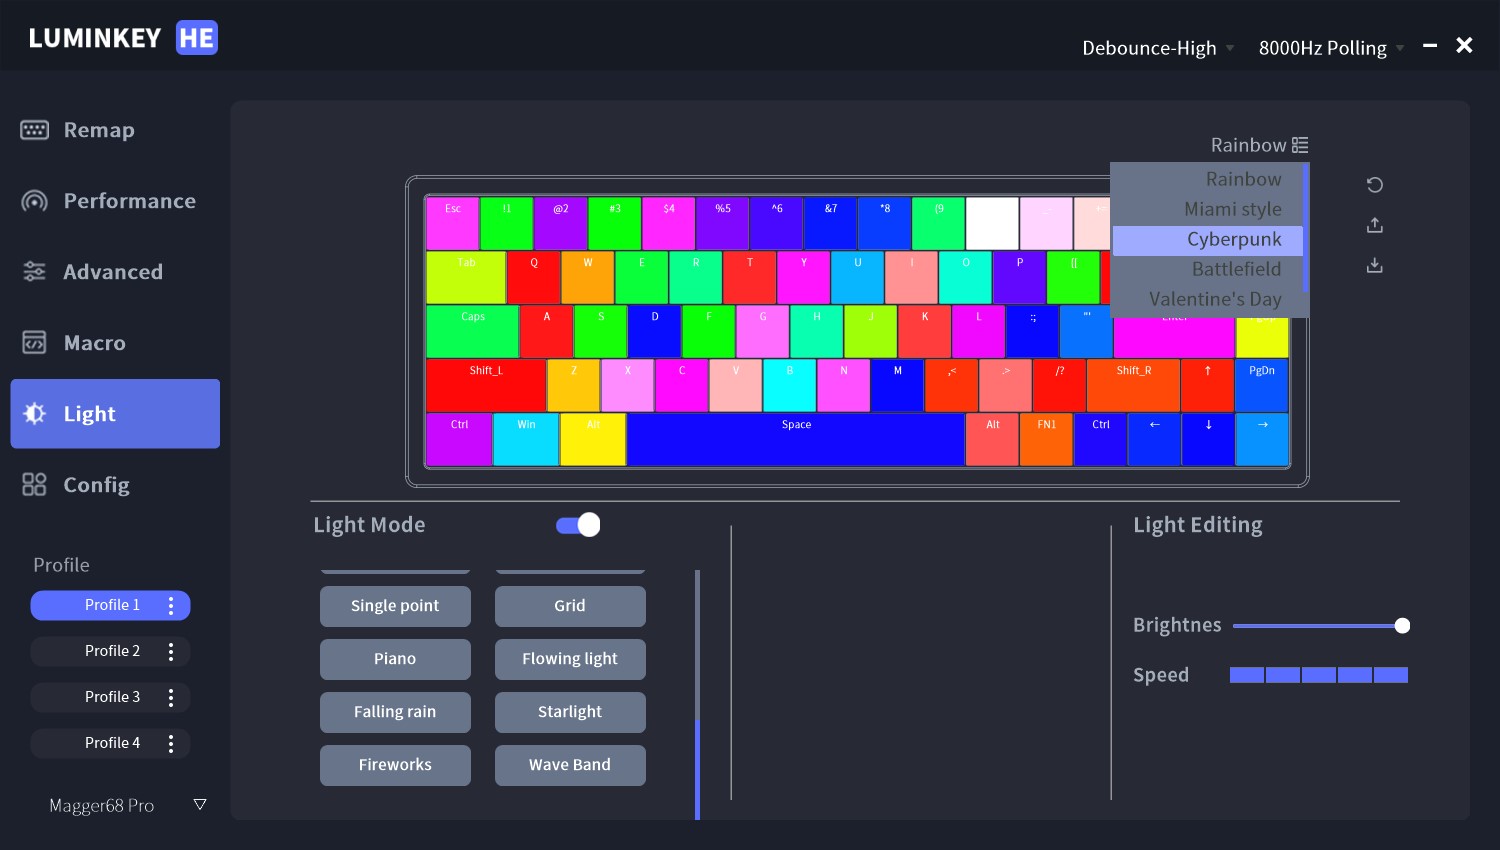The width and height of the screenshot is (1500, 850).
Task: Open the Advanced settings section
Action: click(x=115, y=272)
